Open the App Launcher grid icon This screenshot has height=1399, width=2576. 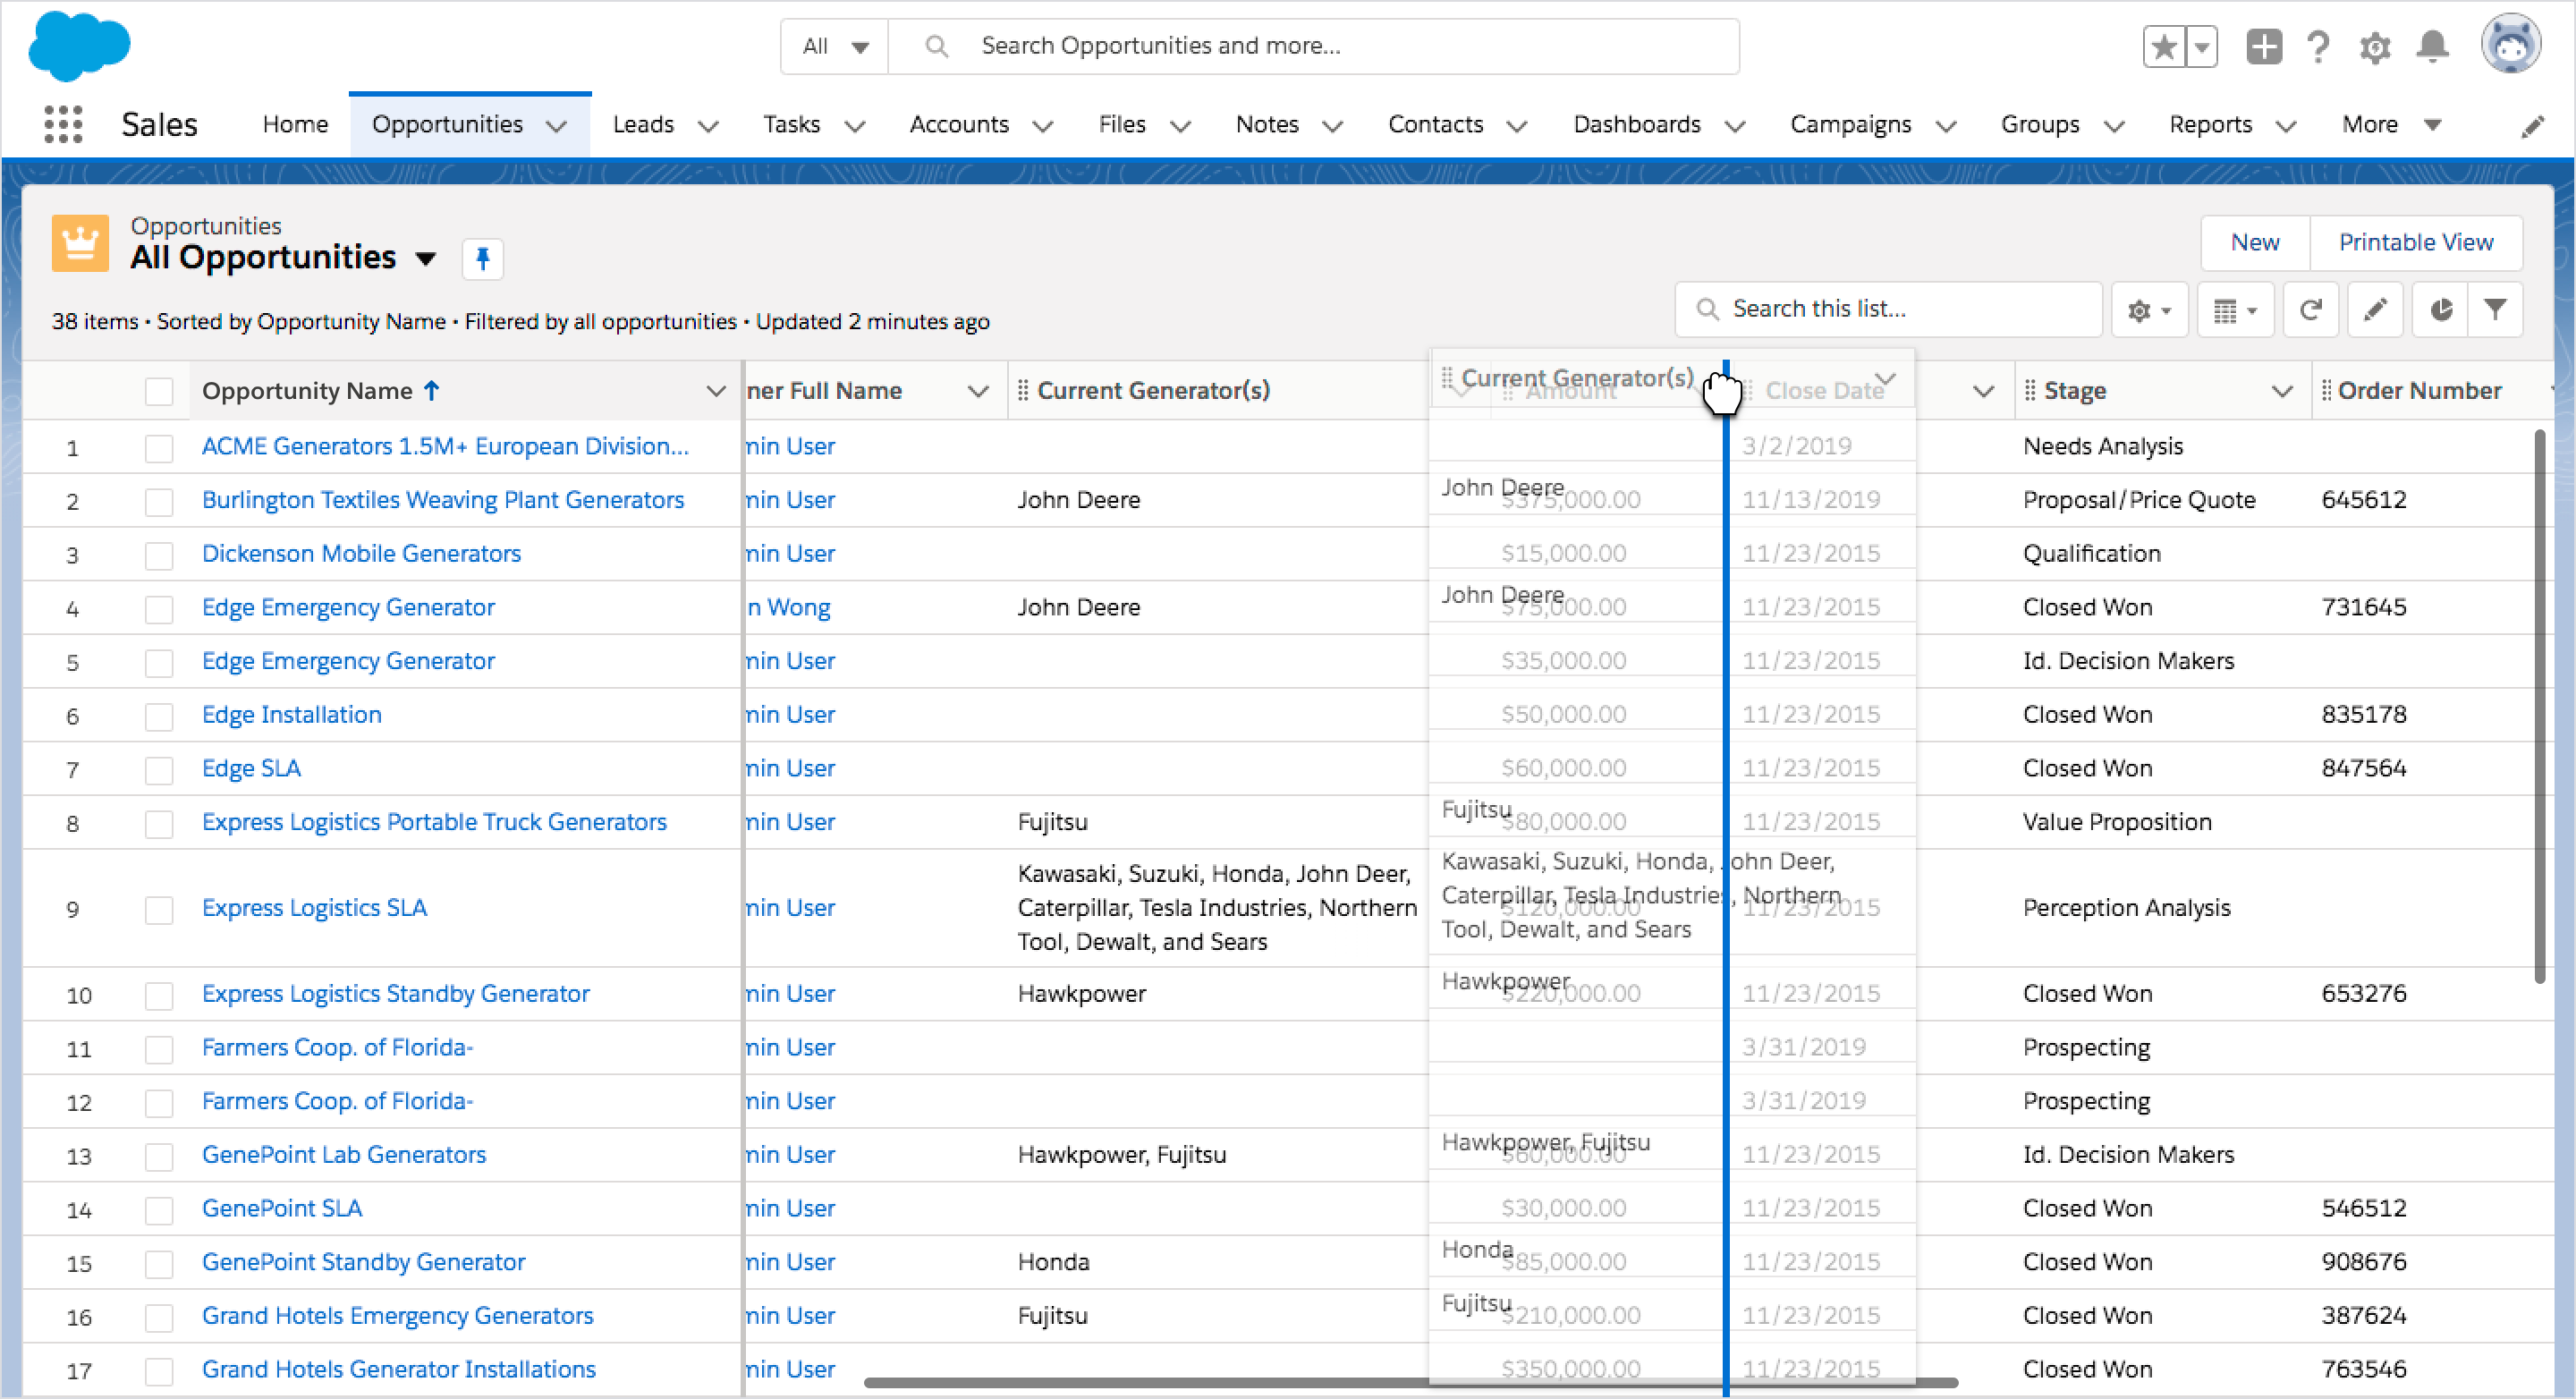[63, 125]
